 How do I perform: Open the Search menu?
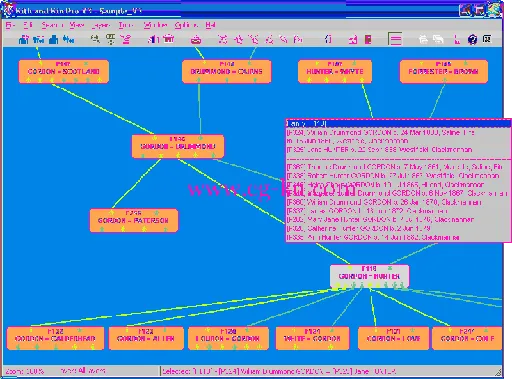coord(52,25)
